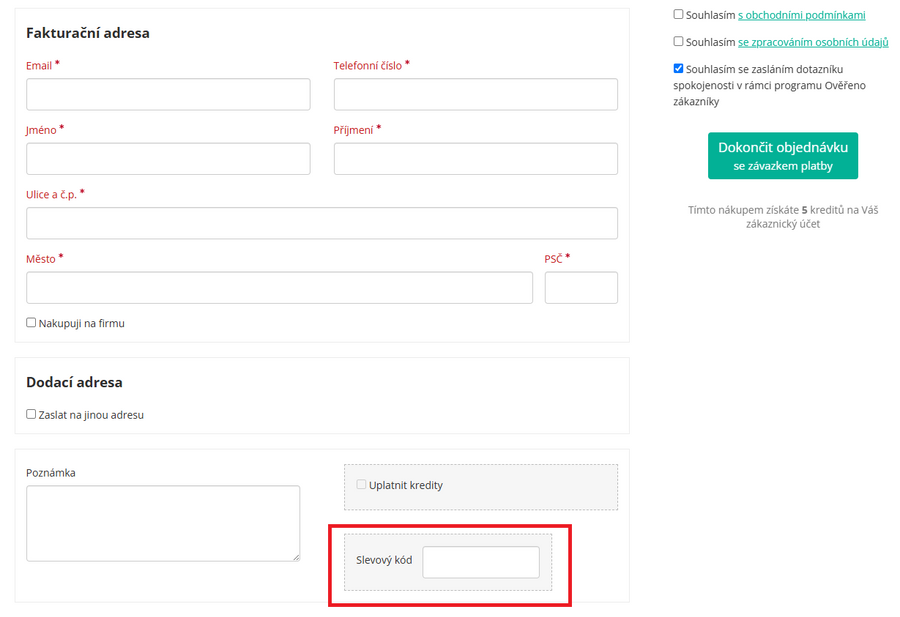
Task: Focus the Ulice a č.p. address field
Action: [x=321, y=223]
